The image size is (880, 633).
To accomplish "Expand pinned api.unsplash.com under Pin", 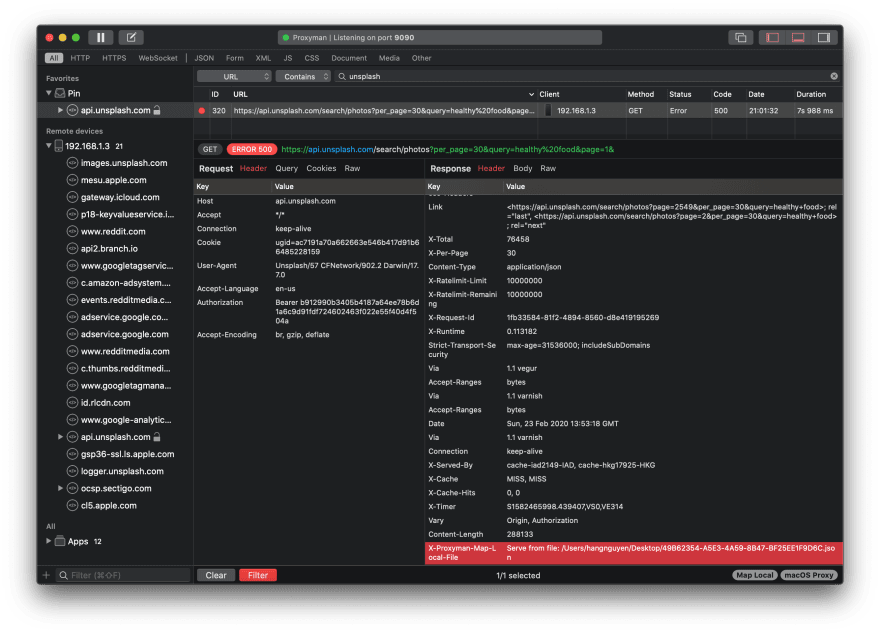I will click(x=60, y=110).
